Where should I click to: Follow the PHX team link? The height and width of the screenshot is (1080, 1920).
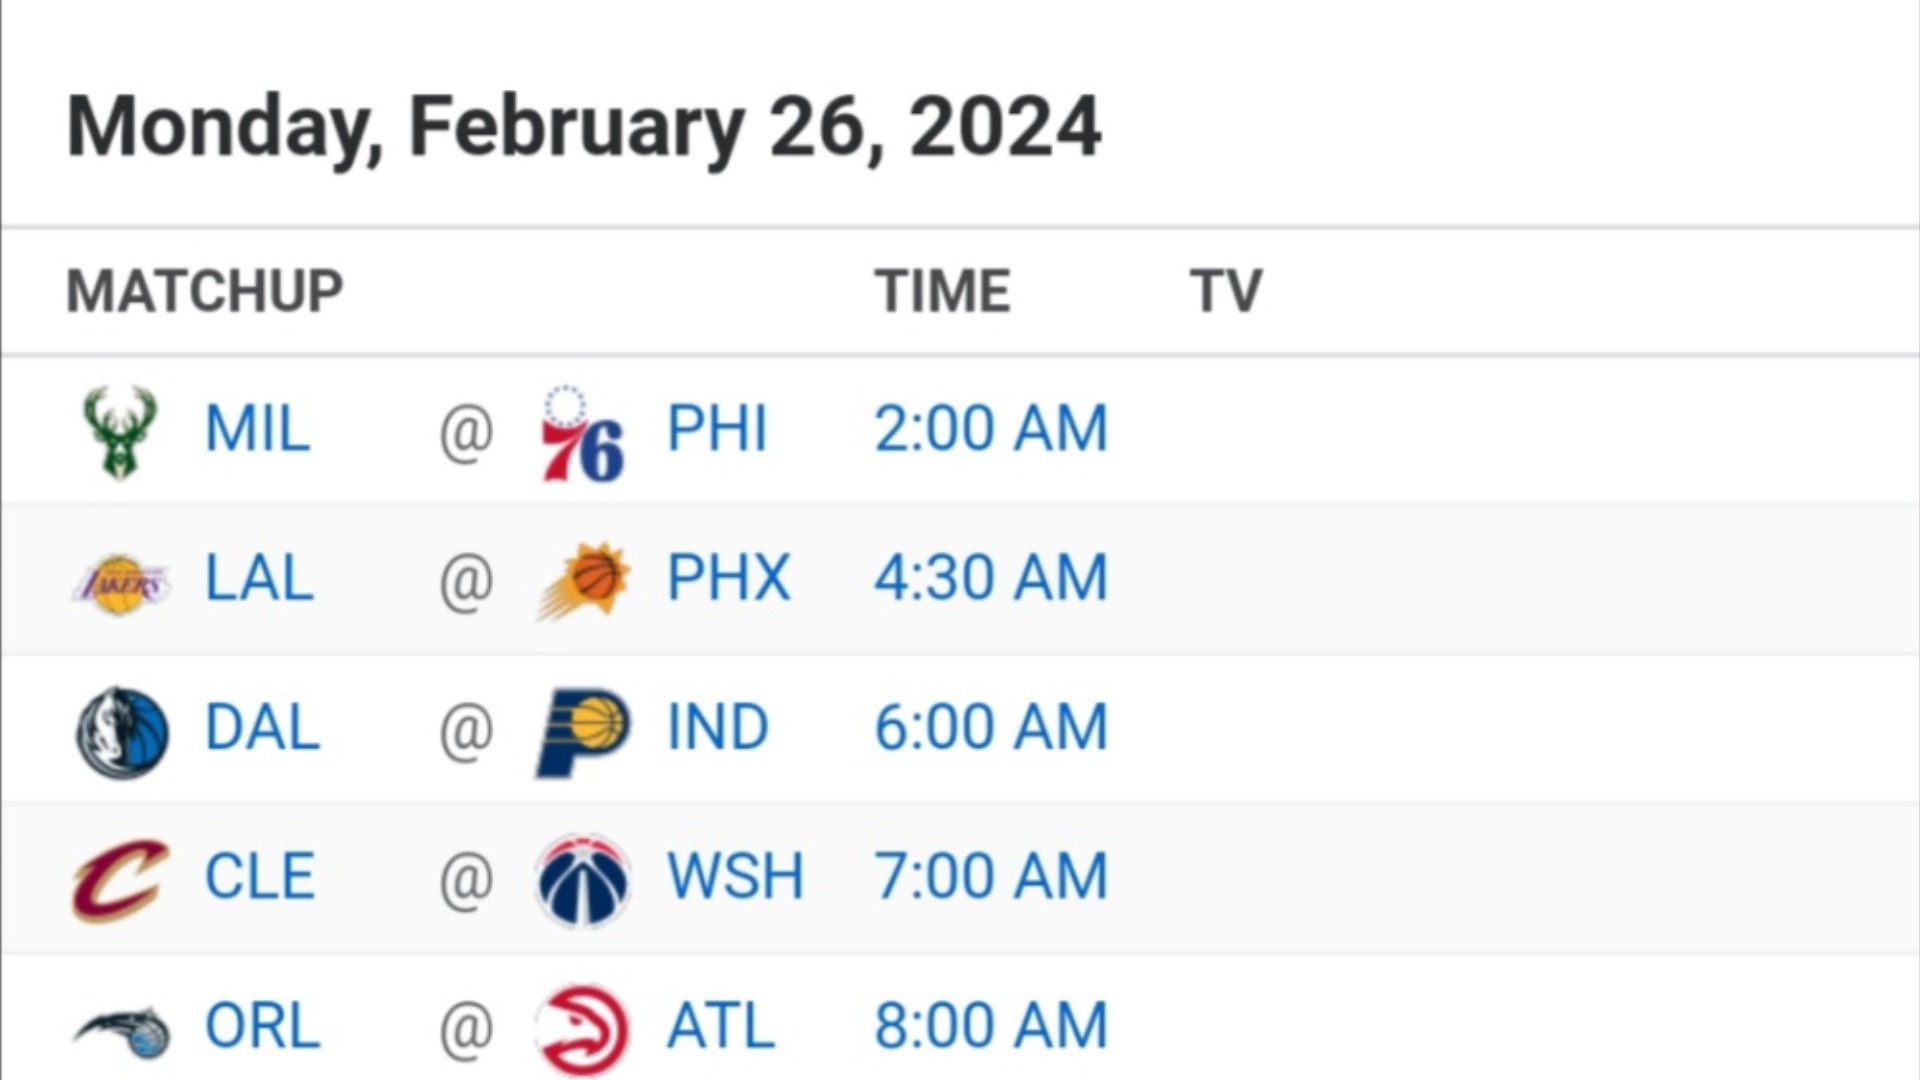coord(729,578)
